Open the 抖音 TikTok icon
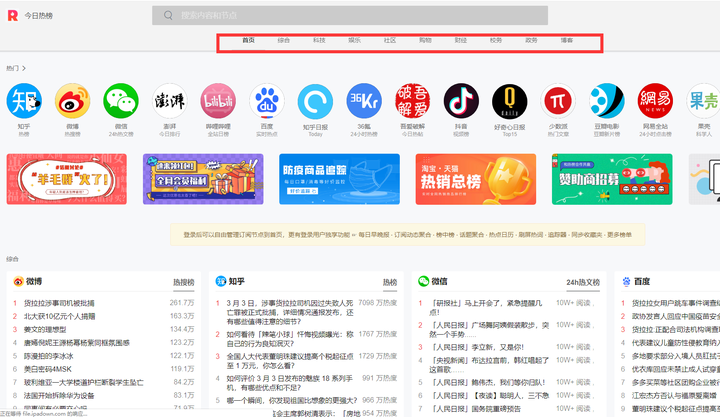 461,101
